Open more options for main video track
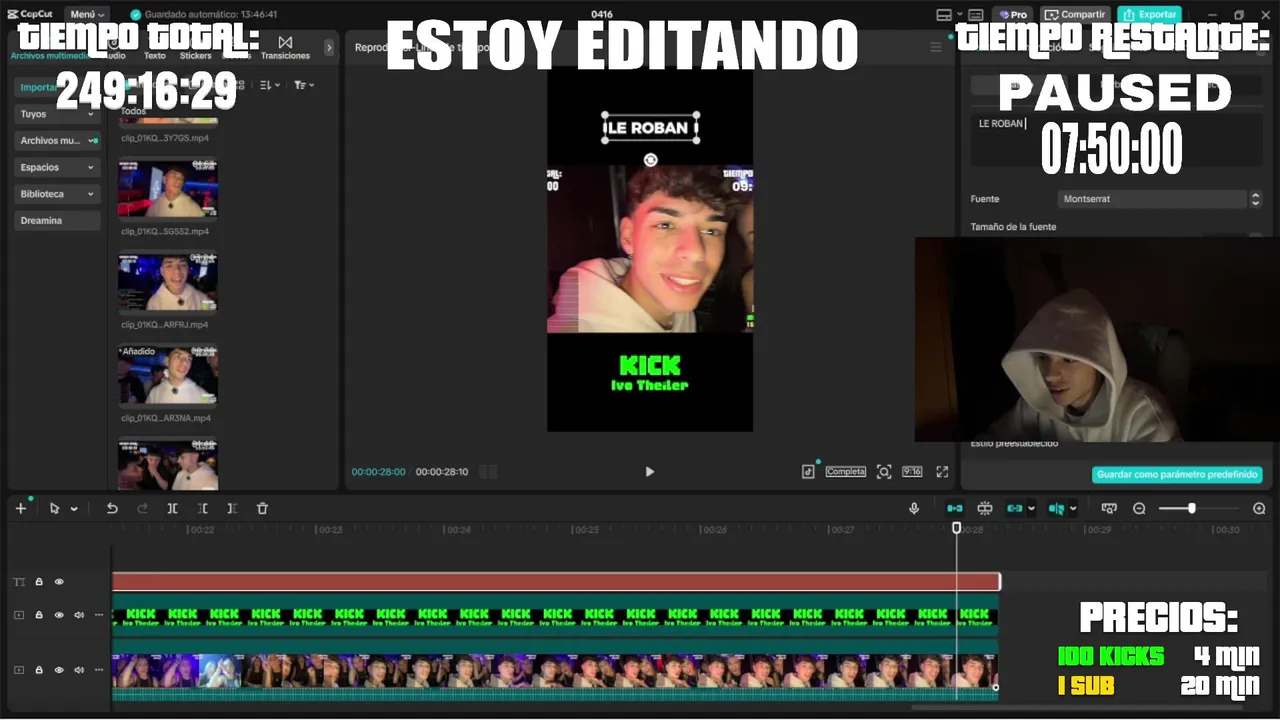Image resolution: width=1280 pixels, height=720 pixels. [x=98, y=670]
